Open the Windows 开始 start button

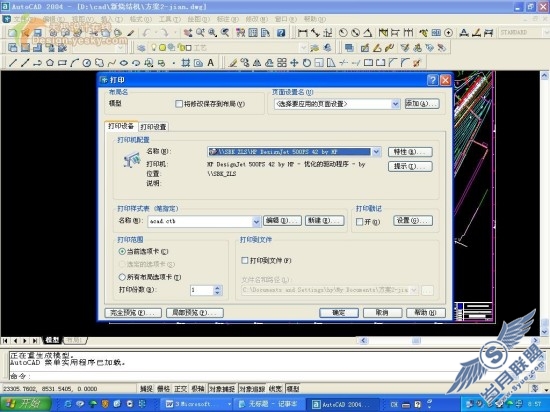click(25, 404)
